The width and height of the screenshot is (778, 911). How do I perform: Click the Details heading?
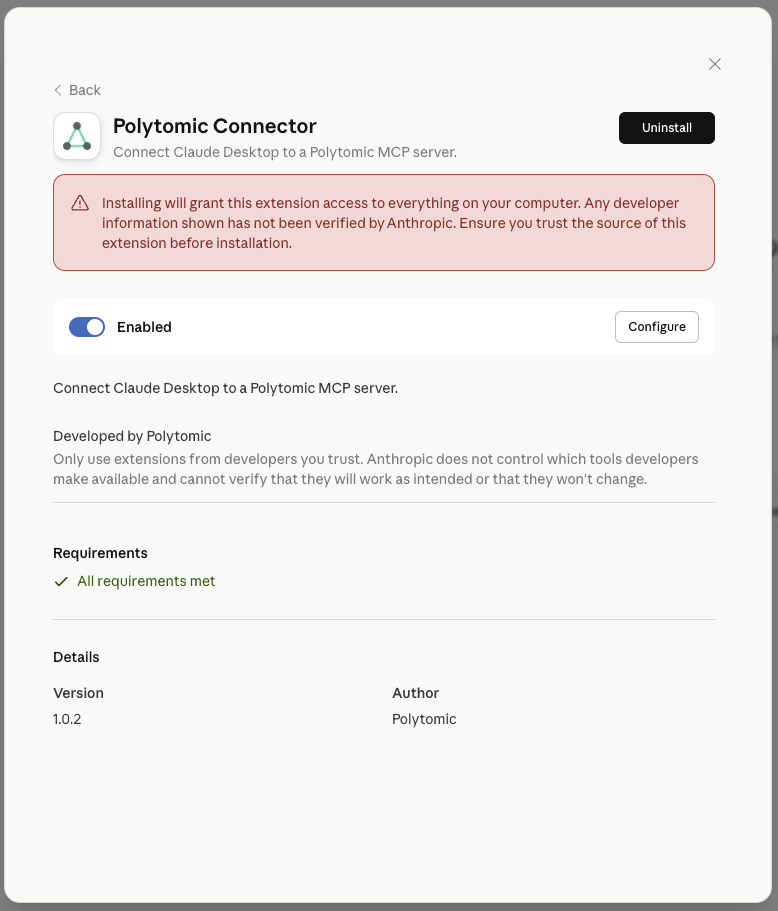click(76, 657)
